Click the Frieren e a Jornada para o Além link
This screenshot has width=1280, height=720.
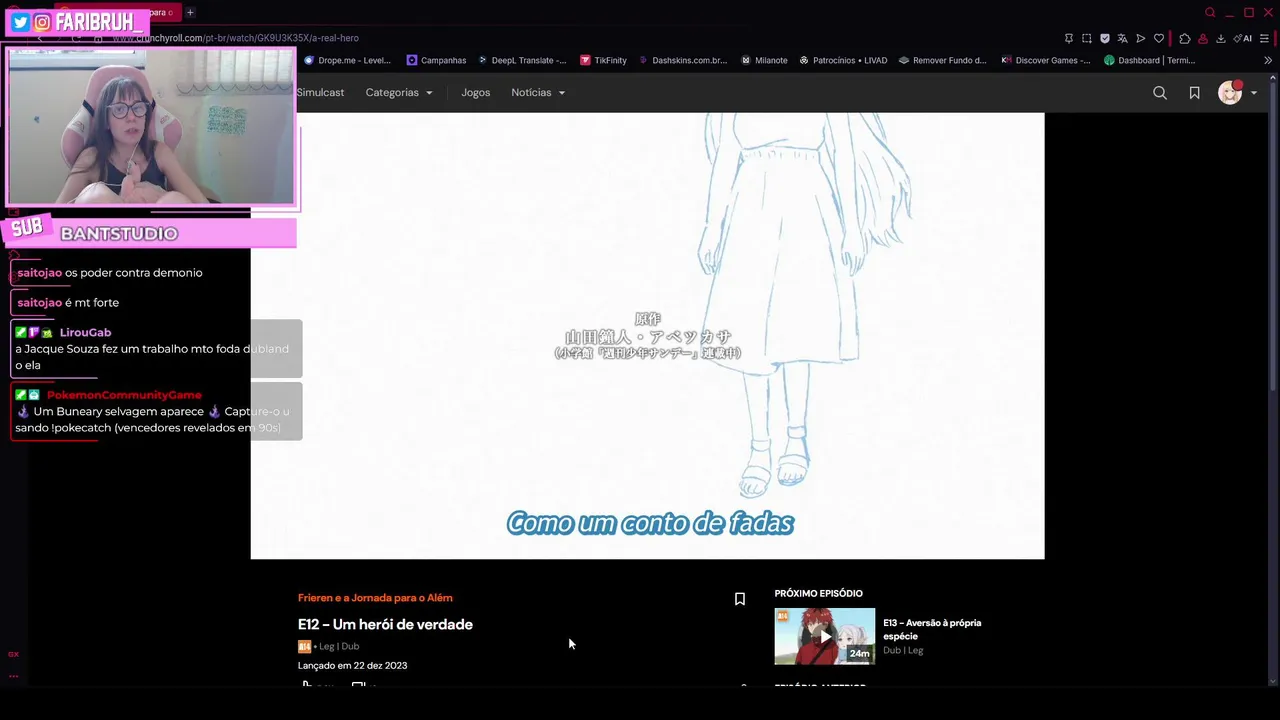click(375, 598)
